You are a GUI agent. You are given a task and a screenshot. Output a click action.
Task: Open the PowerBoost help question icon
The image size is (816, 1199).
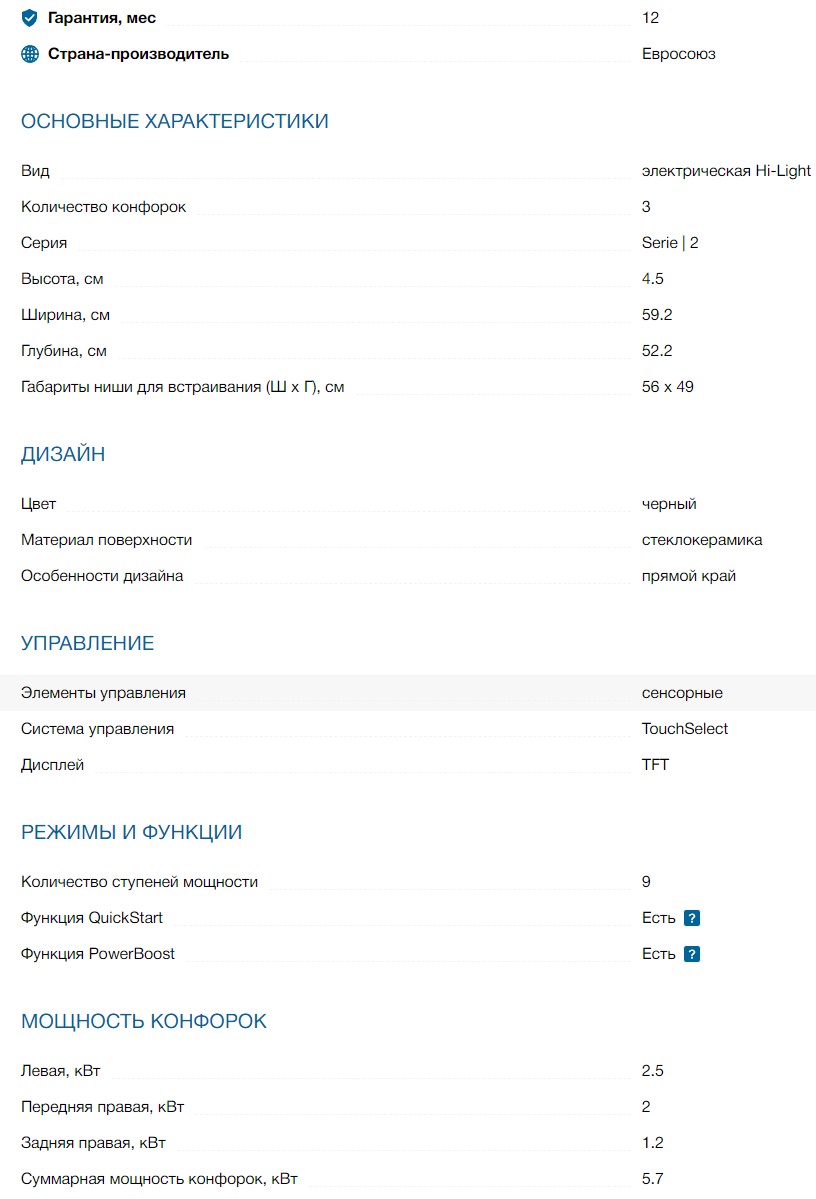click(x=692, y=954)
